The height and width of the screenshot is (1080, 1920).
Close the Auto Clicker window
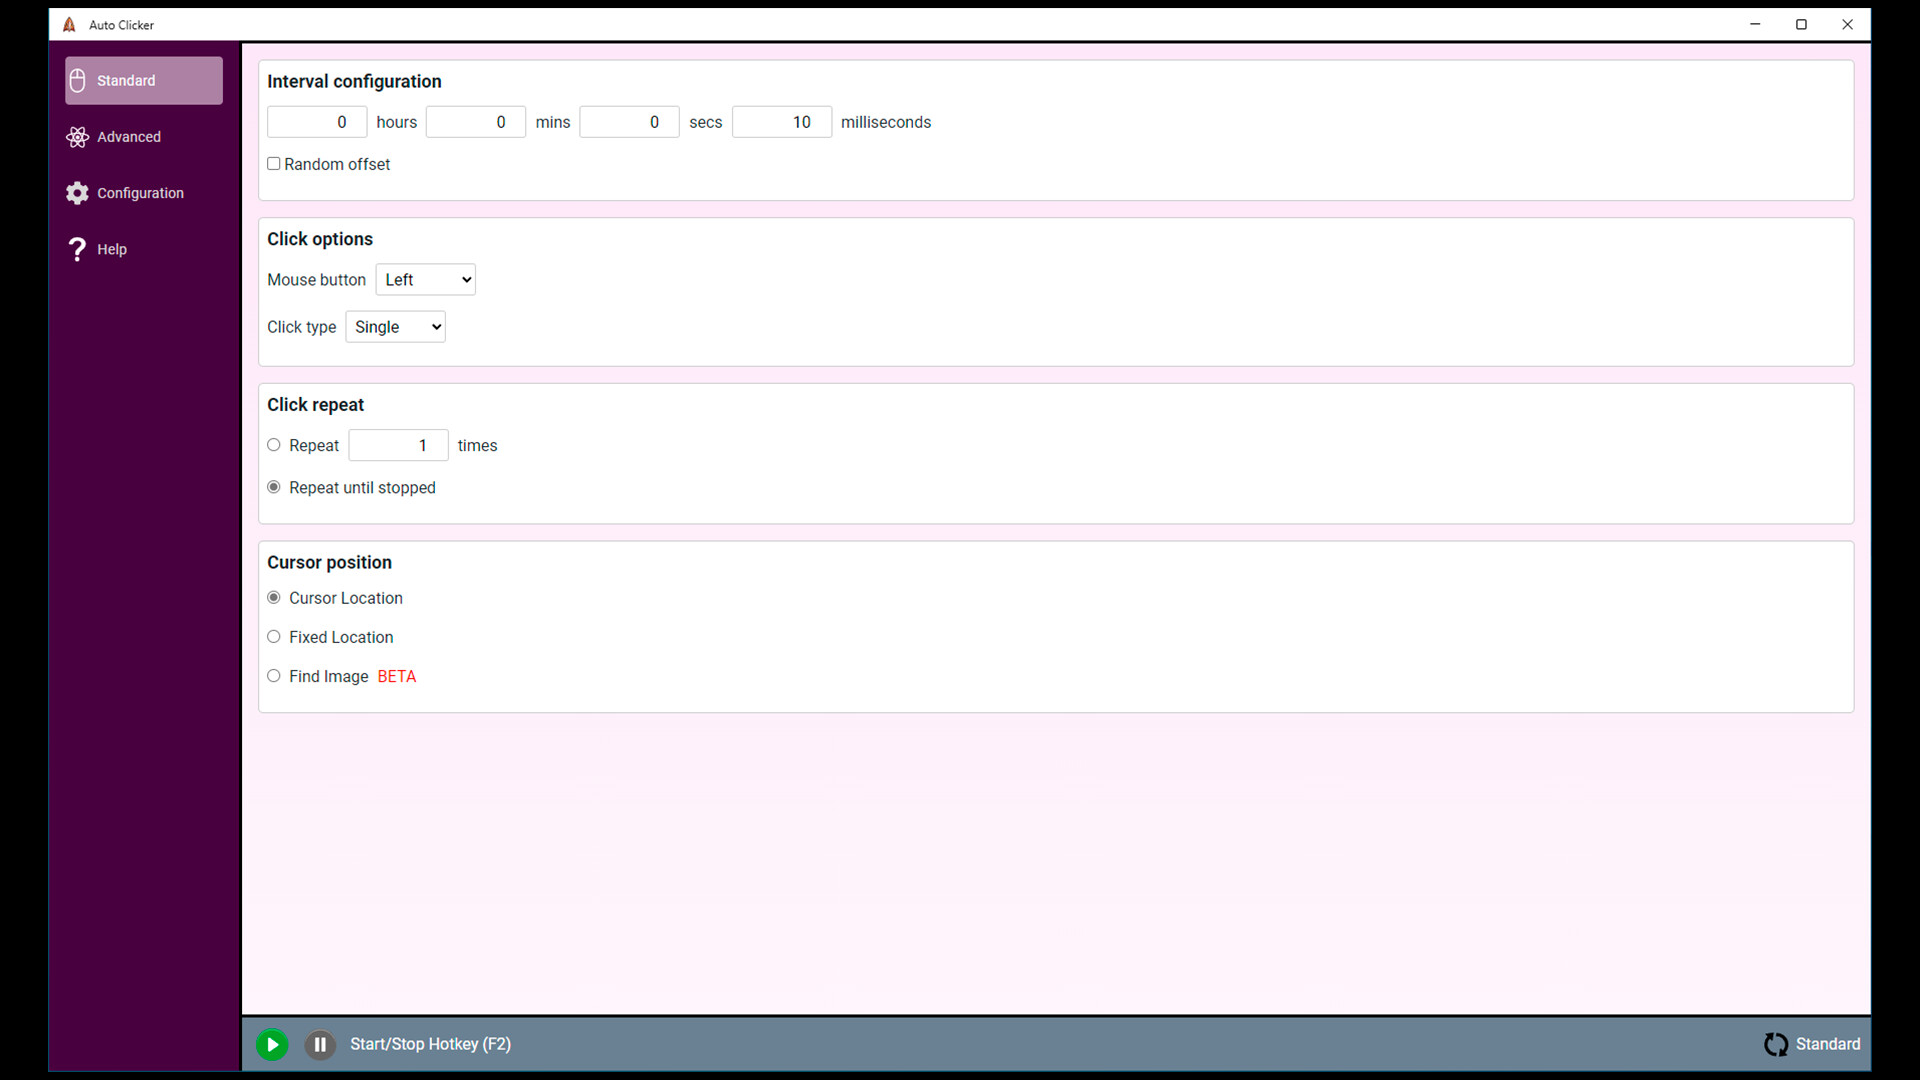coord(1847,25)
